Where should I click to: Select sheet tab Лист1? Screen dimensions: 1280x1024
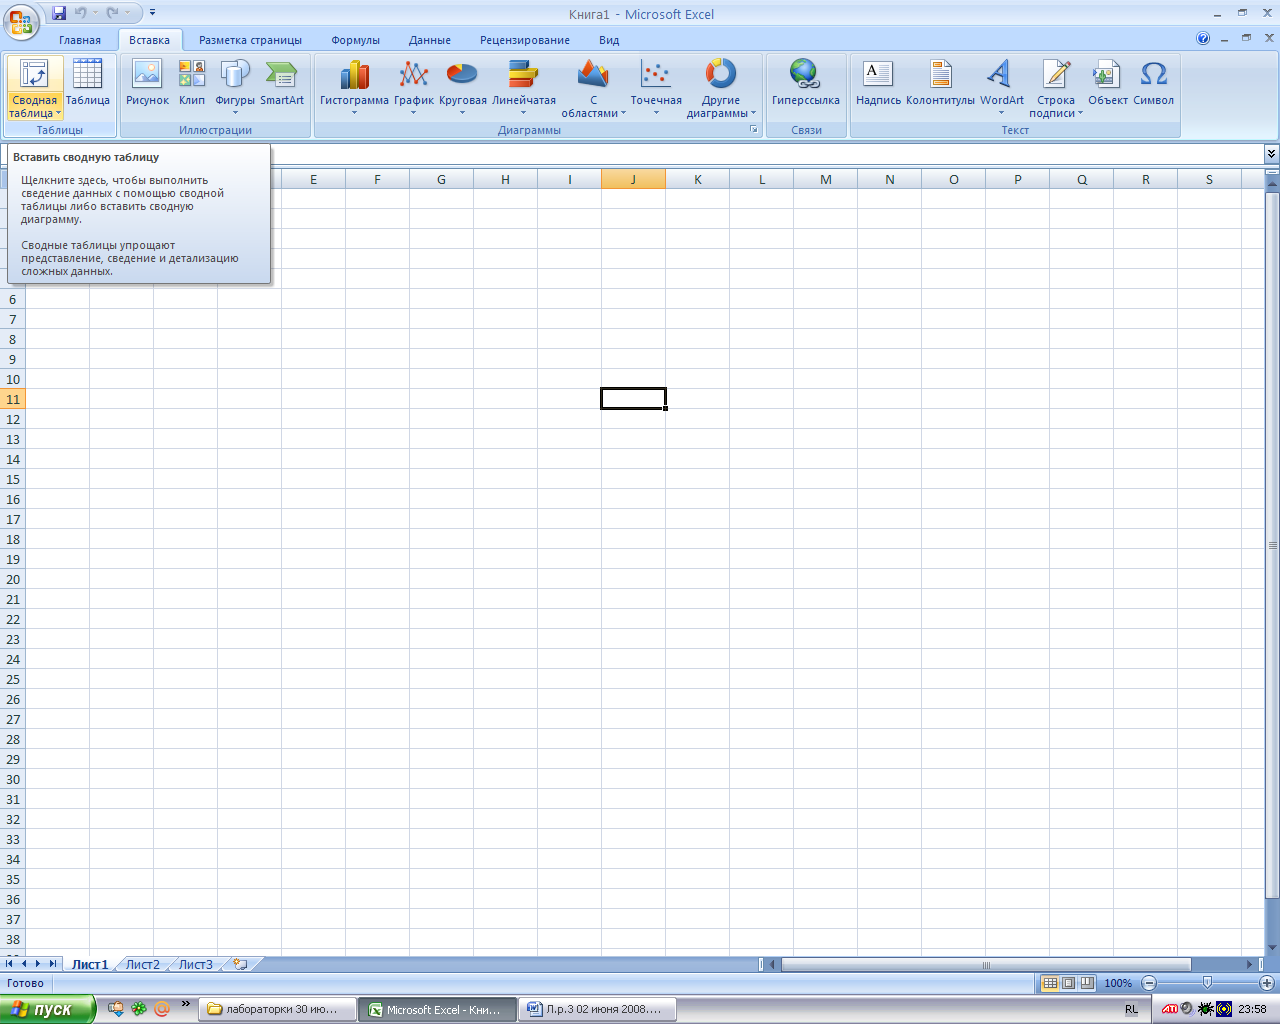tap(90, 964)
